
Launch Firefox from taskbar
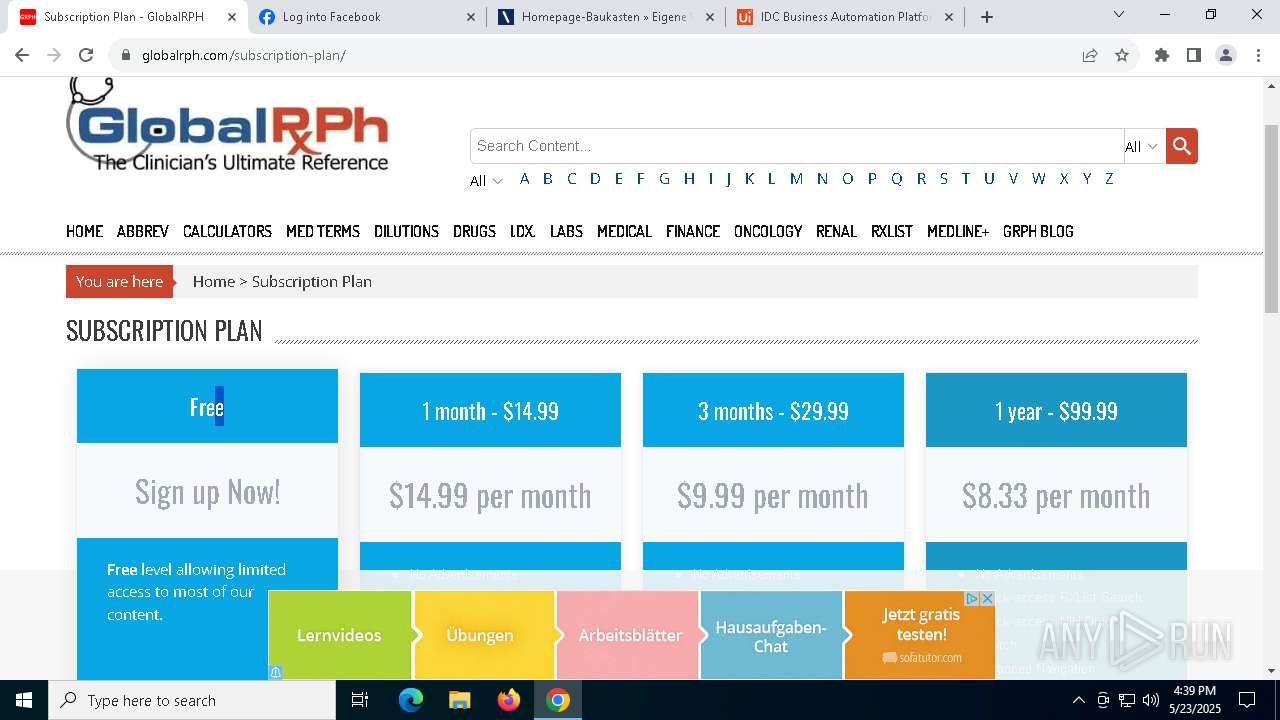coord(509,700)
